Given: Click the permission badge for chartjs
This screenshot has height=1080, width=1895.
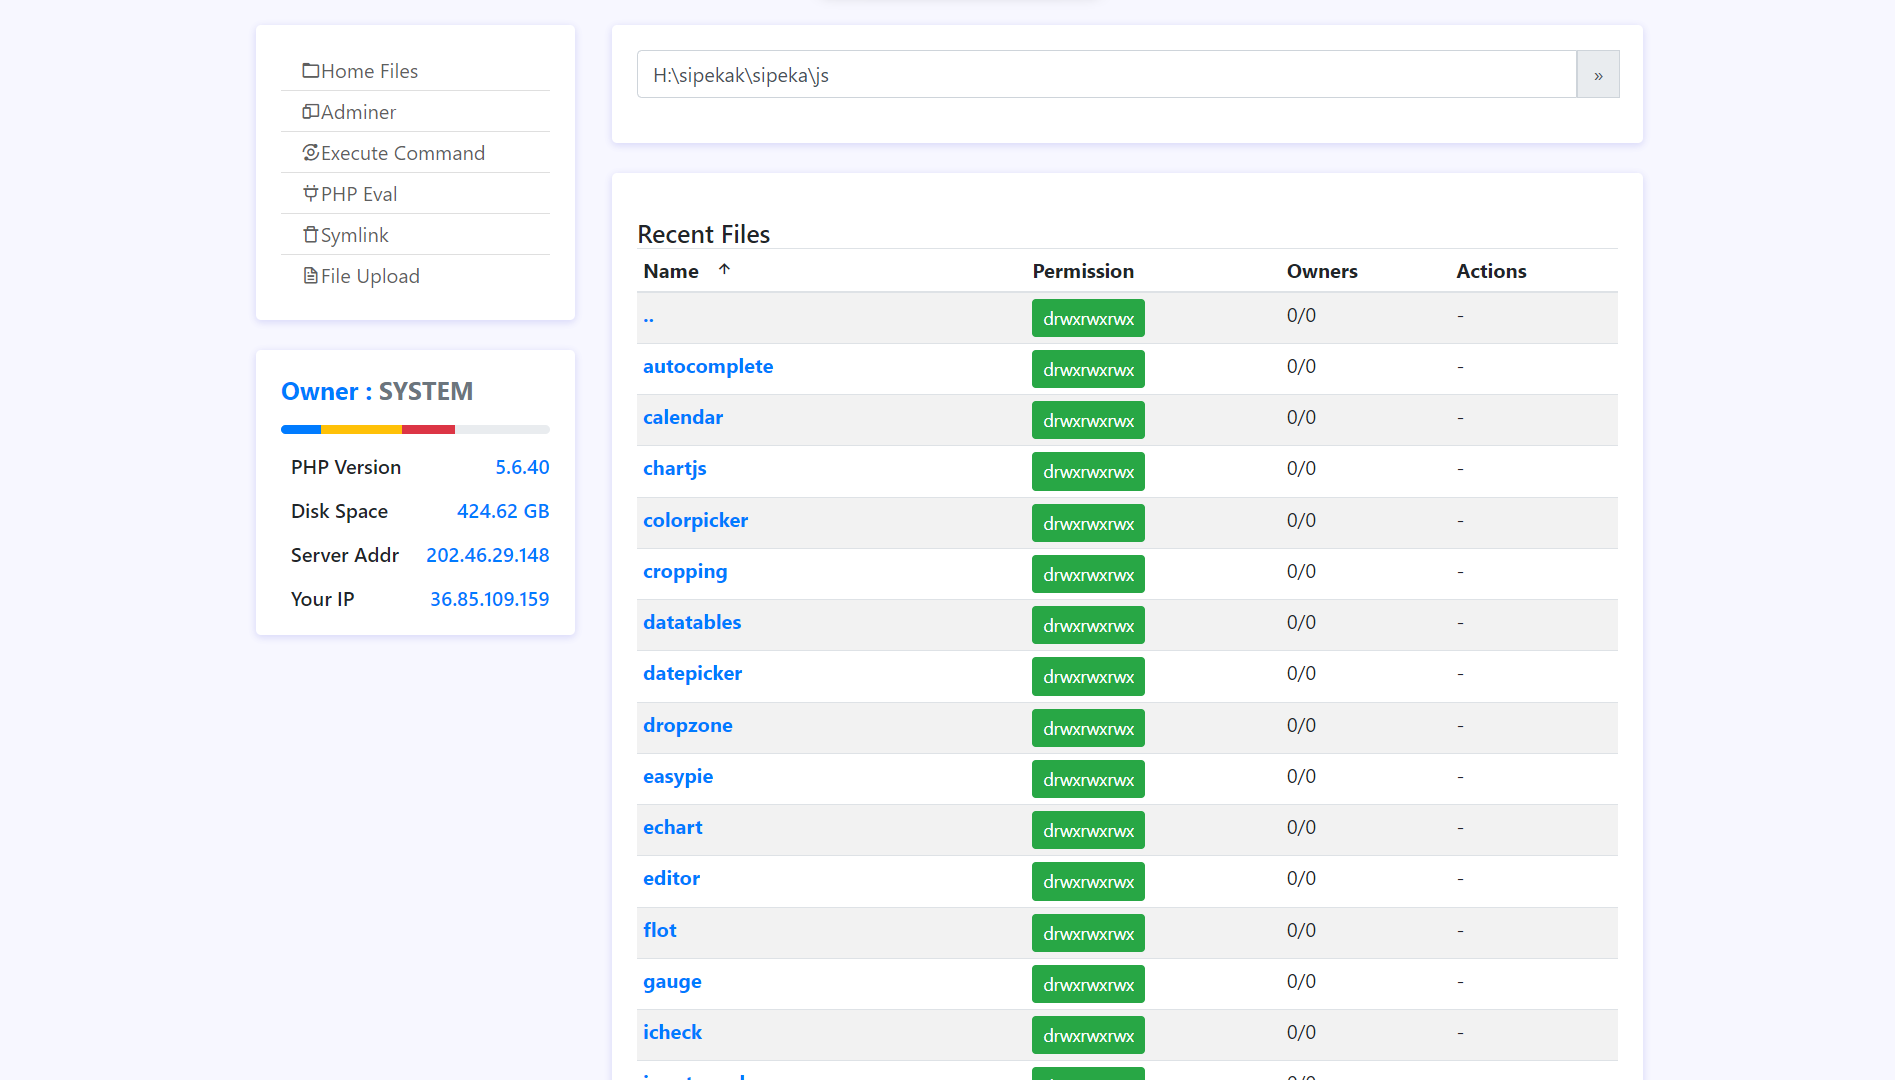Looking at the screenshot, I should 1088,472.
